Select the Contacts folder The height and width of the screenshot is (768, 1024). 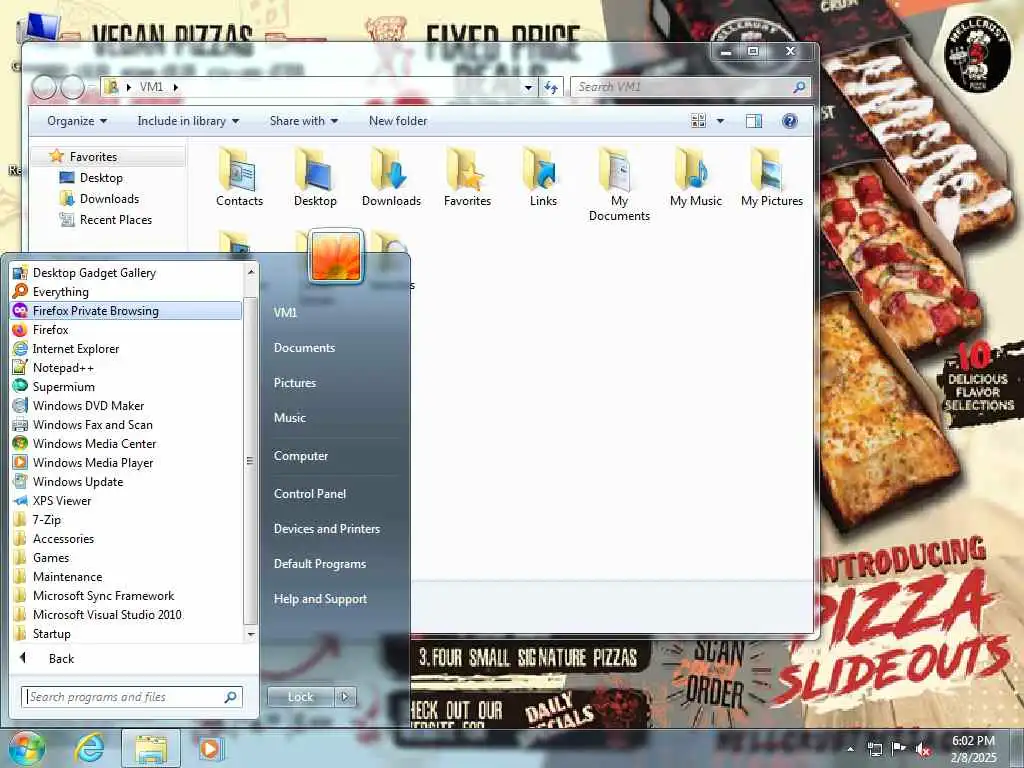click(x=240, y=176)
